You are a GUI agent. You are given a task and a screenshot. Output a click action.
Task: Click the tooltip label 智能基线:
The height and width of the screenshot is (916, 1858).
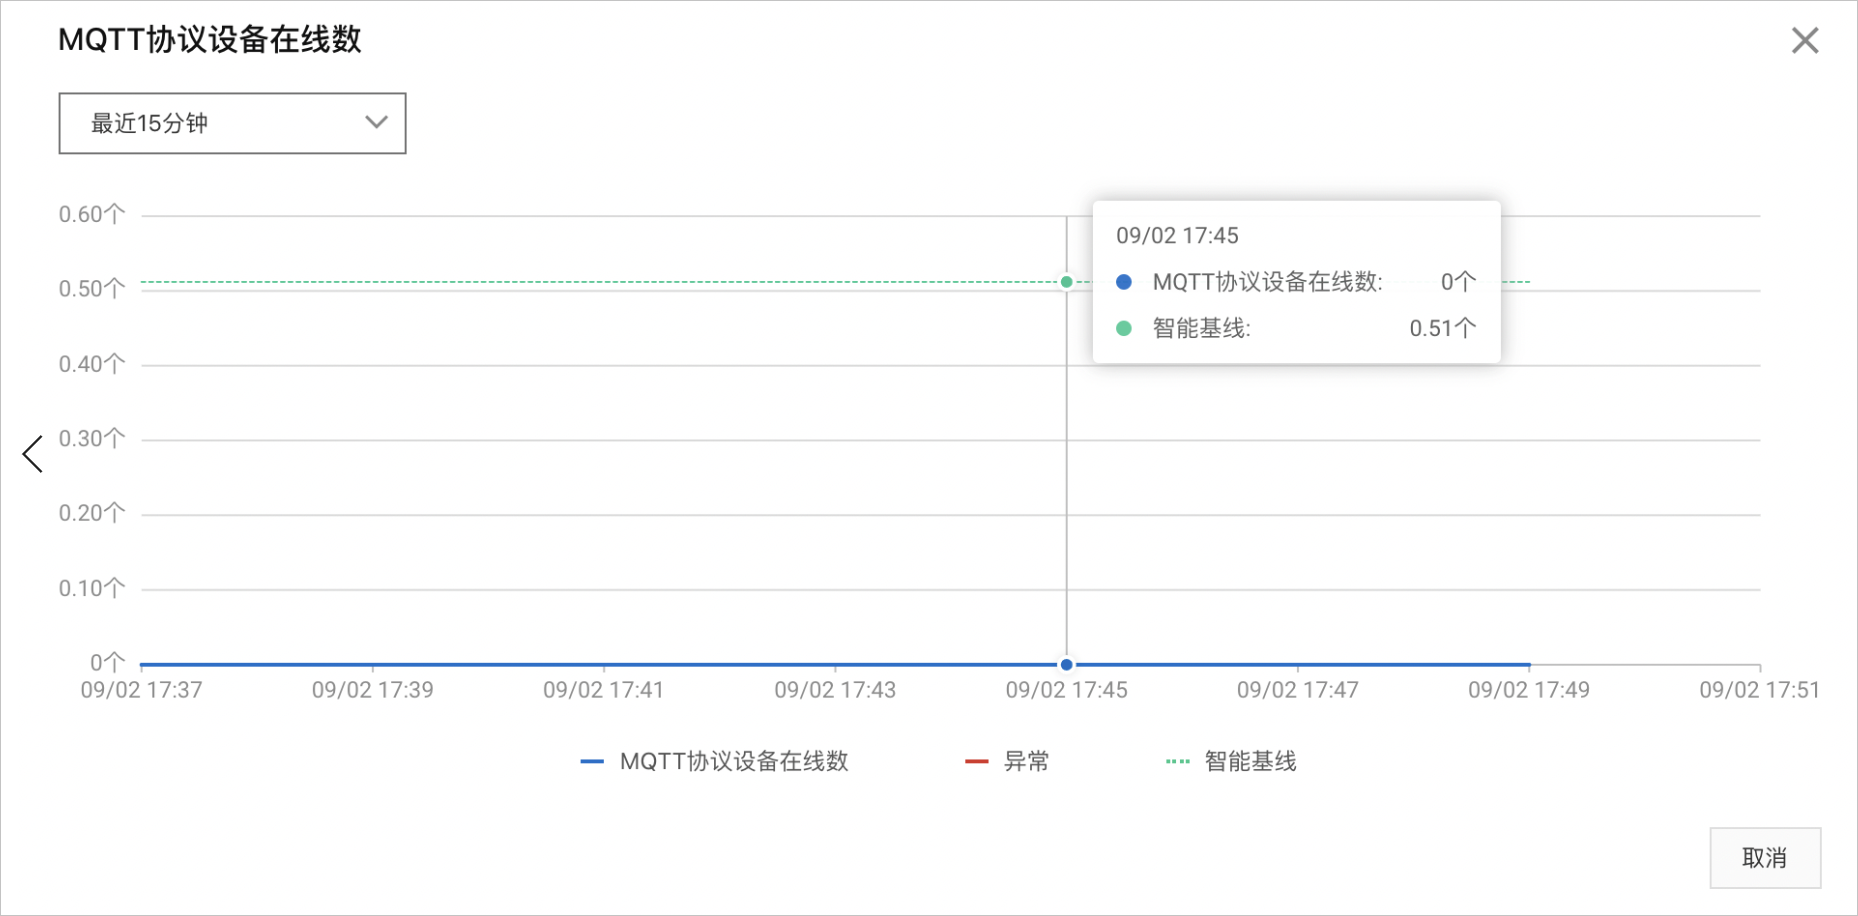point(1202,328)
